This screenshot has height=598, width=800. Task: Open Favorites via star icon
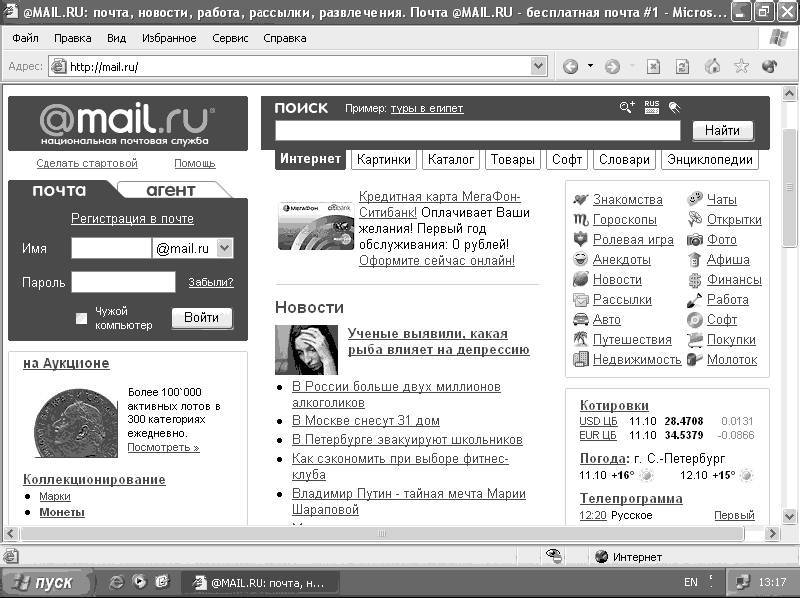pos(741,66)
